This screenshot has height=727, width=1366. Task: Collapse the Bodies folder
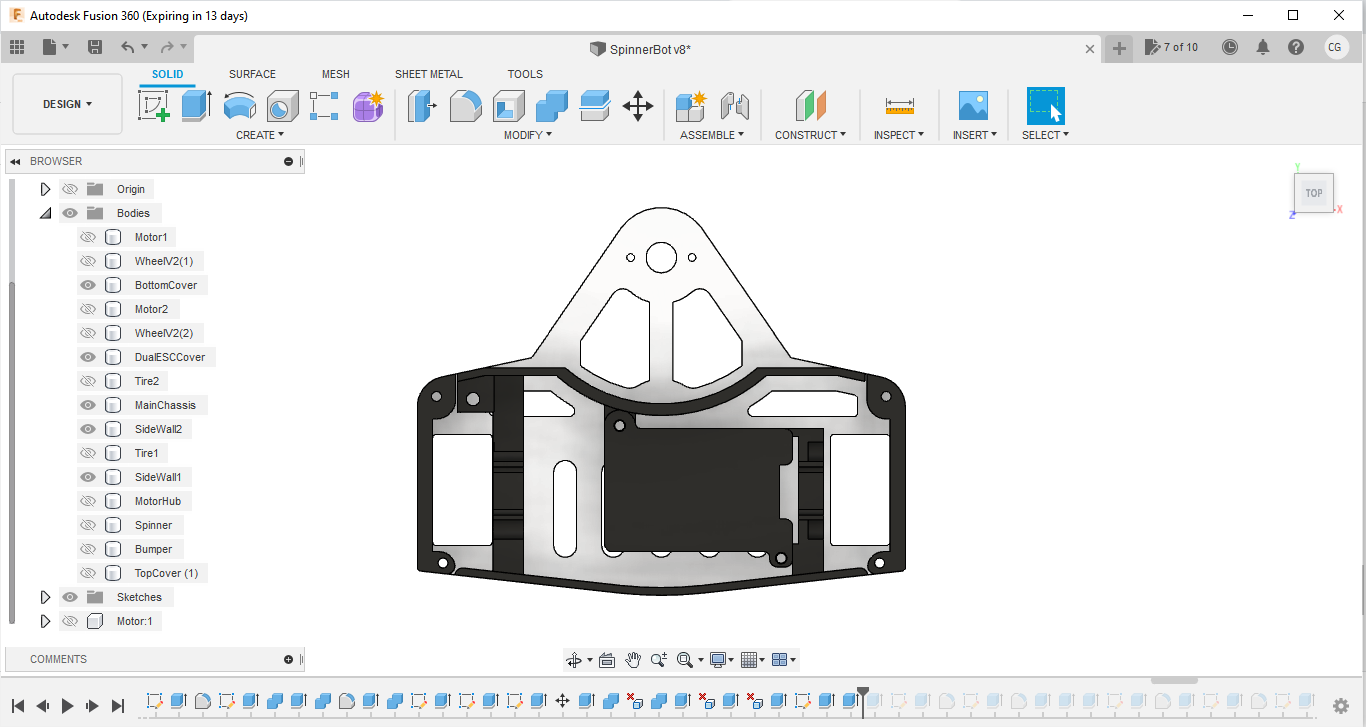(45, 212)
